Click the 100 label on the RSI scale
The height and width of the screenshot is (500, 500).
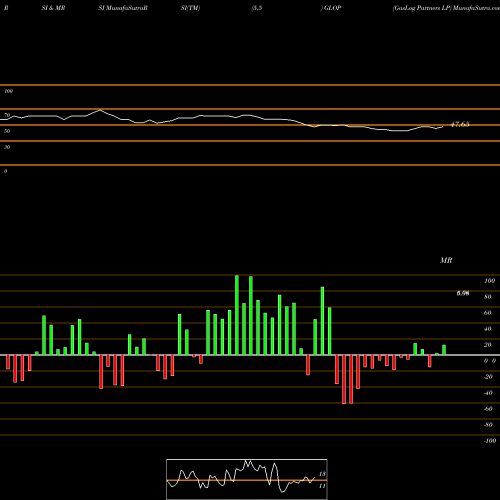(x=8, y=91)
